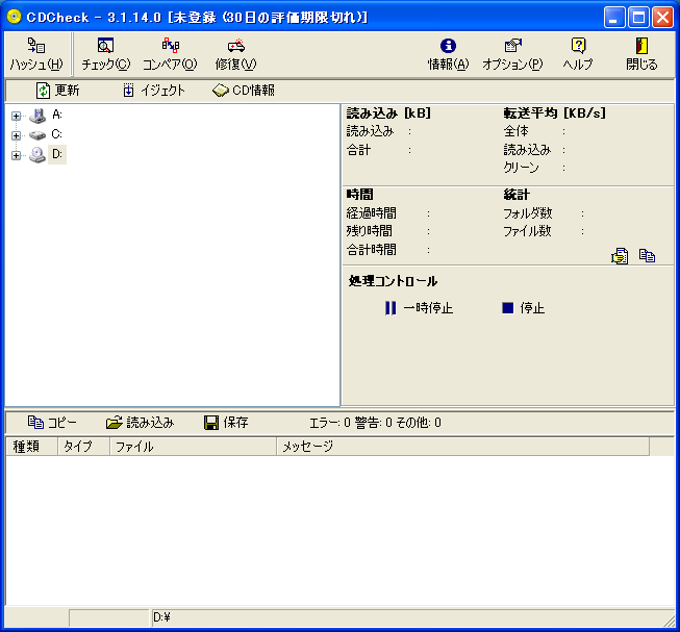Sort by the タイプ column header
This screenshot has height=632, width=680.
tap(83, 446)
